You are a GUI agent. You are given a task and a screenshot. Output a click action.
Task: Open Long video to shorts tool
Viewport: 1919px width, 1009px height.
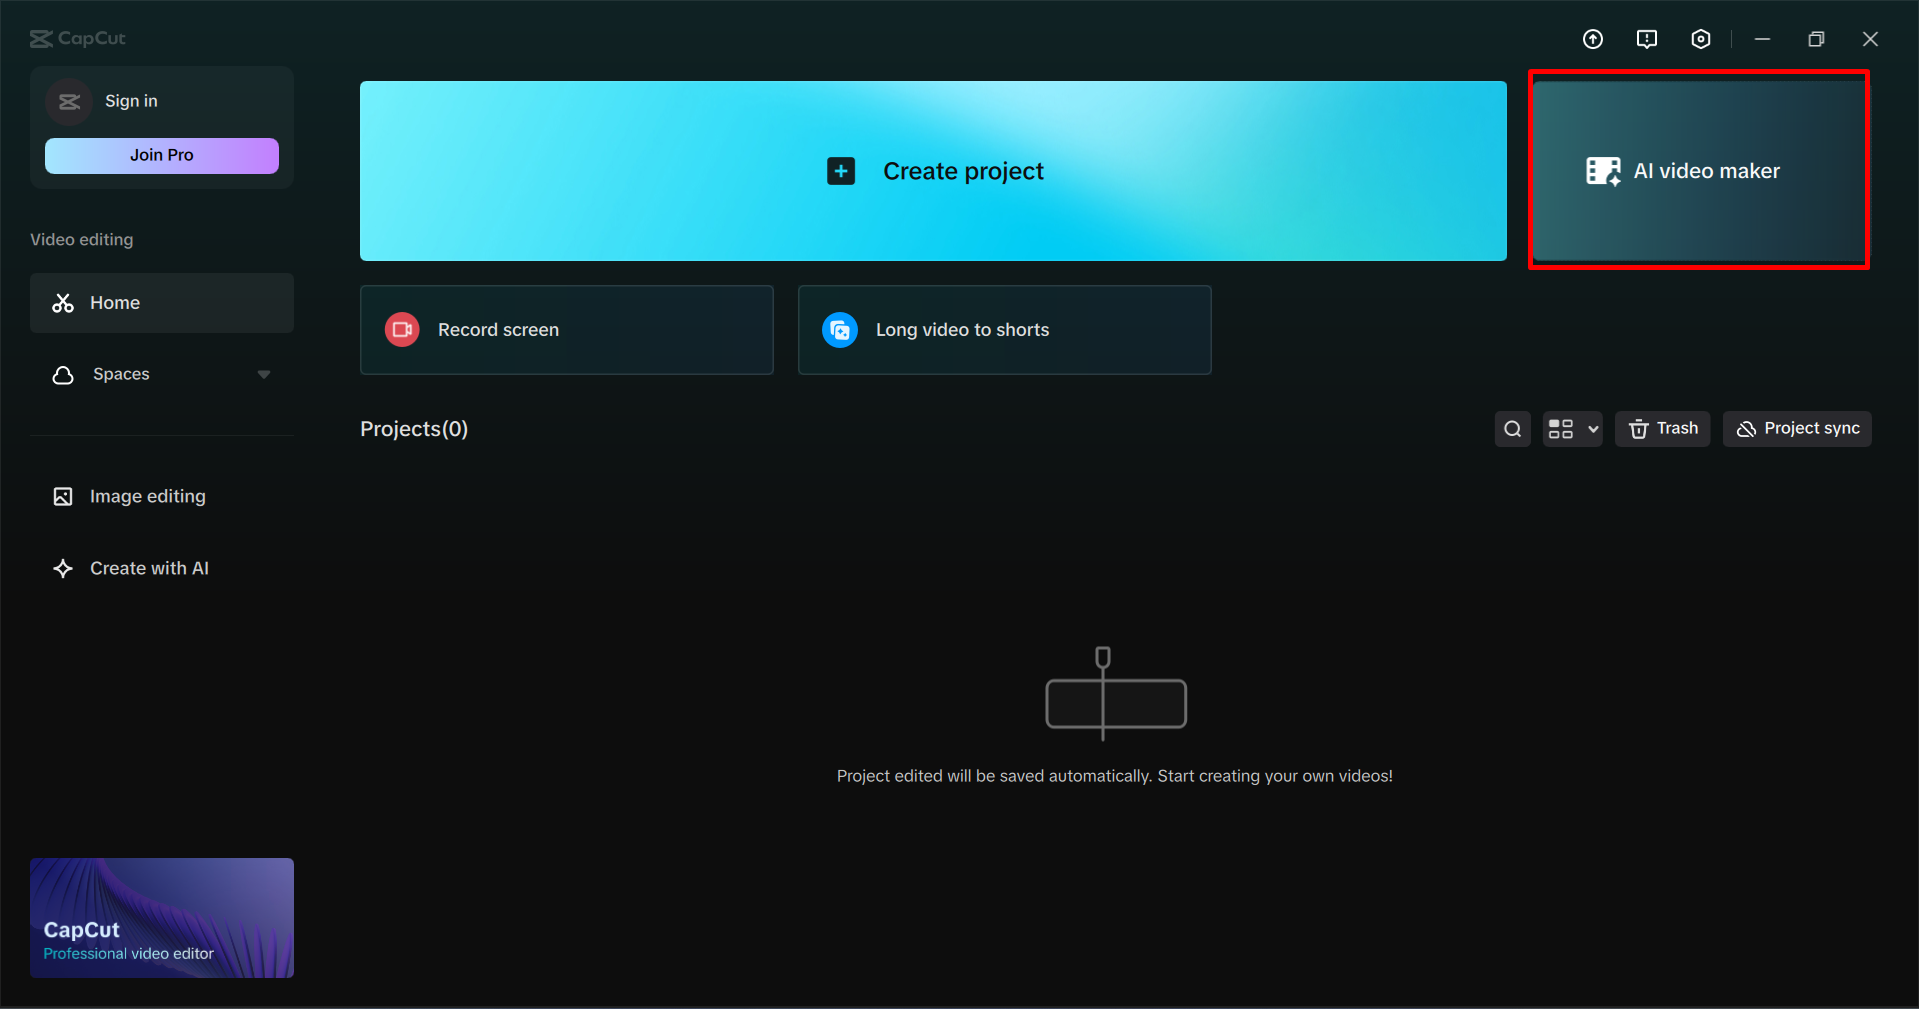1003,330
